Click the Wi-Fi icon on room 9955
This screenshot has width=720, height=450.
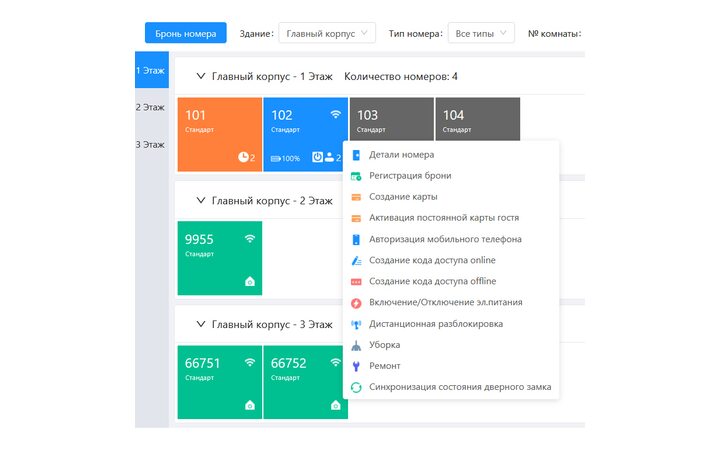[249, 239]
